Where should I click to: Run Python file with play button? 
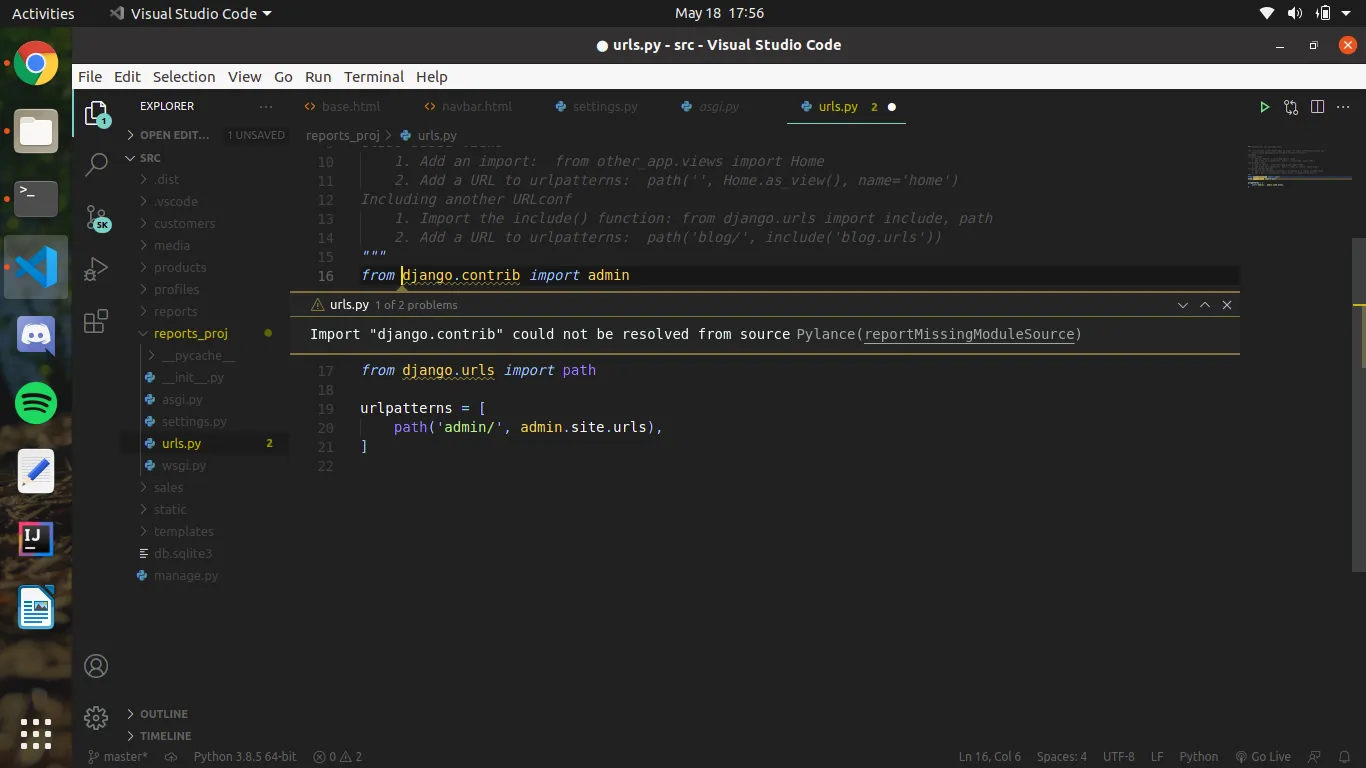coord(1264,107)
